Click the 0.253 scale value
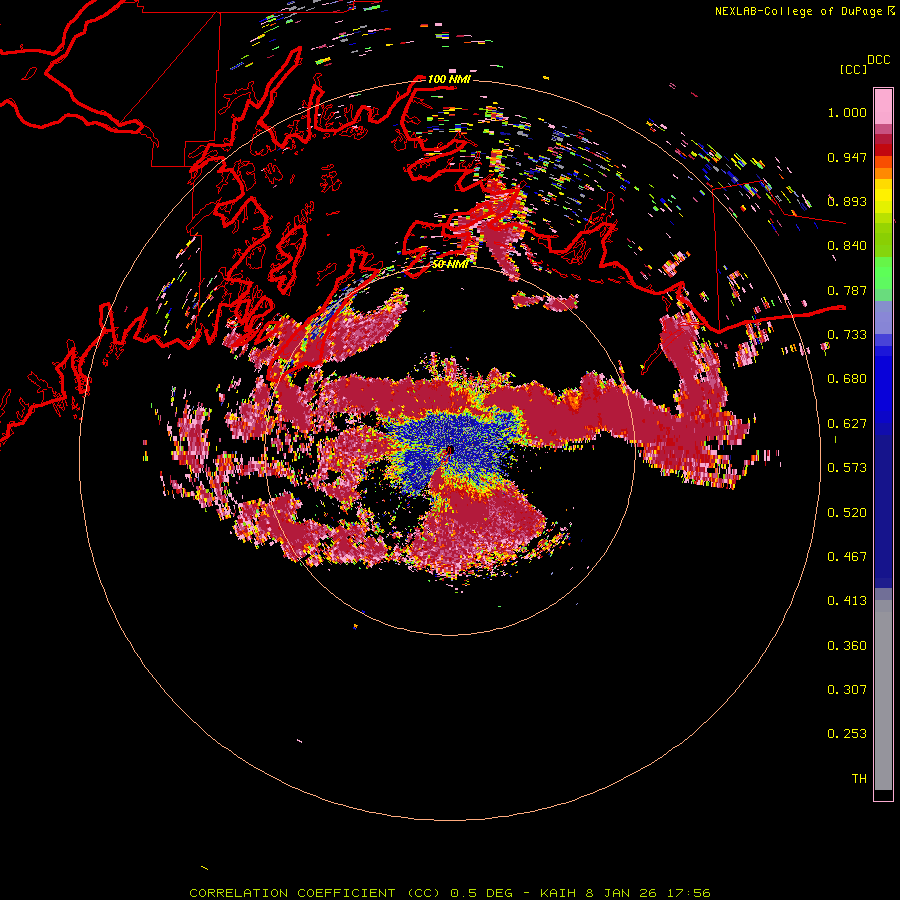Screen dimensions: 900x900 tap(847, 734)
